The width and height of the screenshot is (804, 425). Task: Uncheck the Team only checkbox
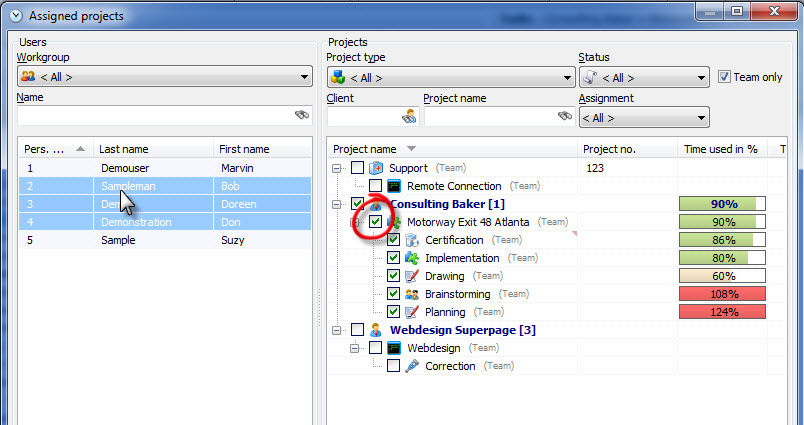pyautogui.click(x=724, y=77)
